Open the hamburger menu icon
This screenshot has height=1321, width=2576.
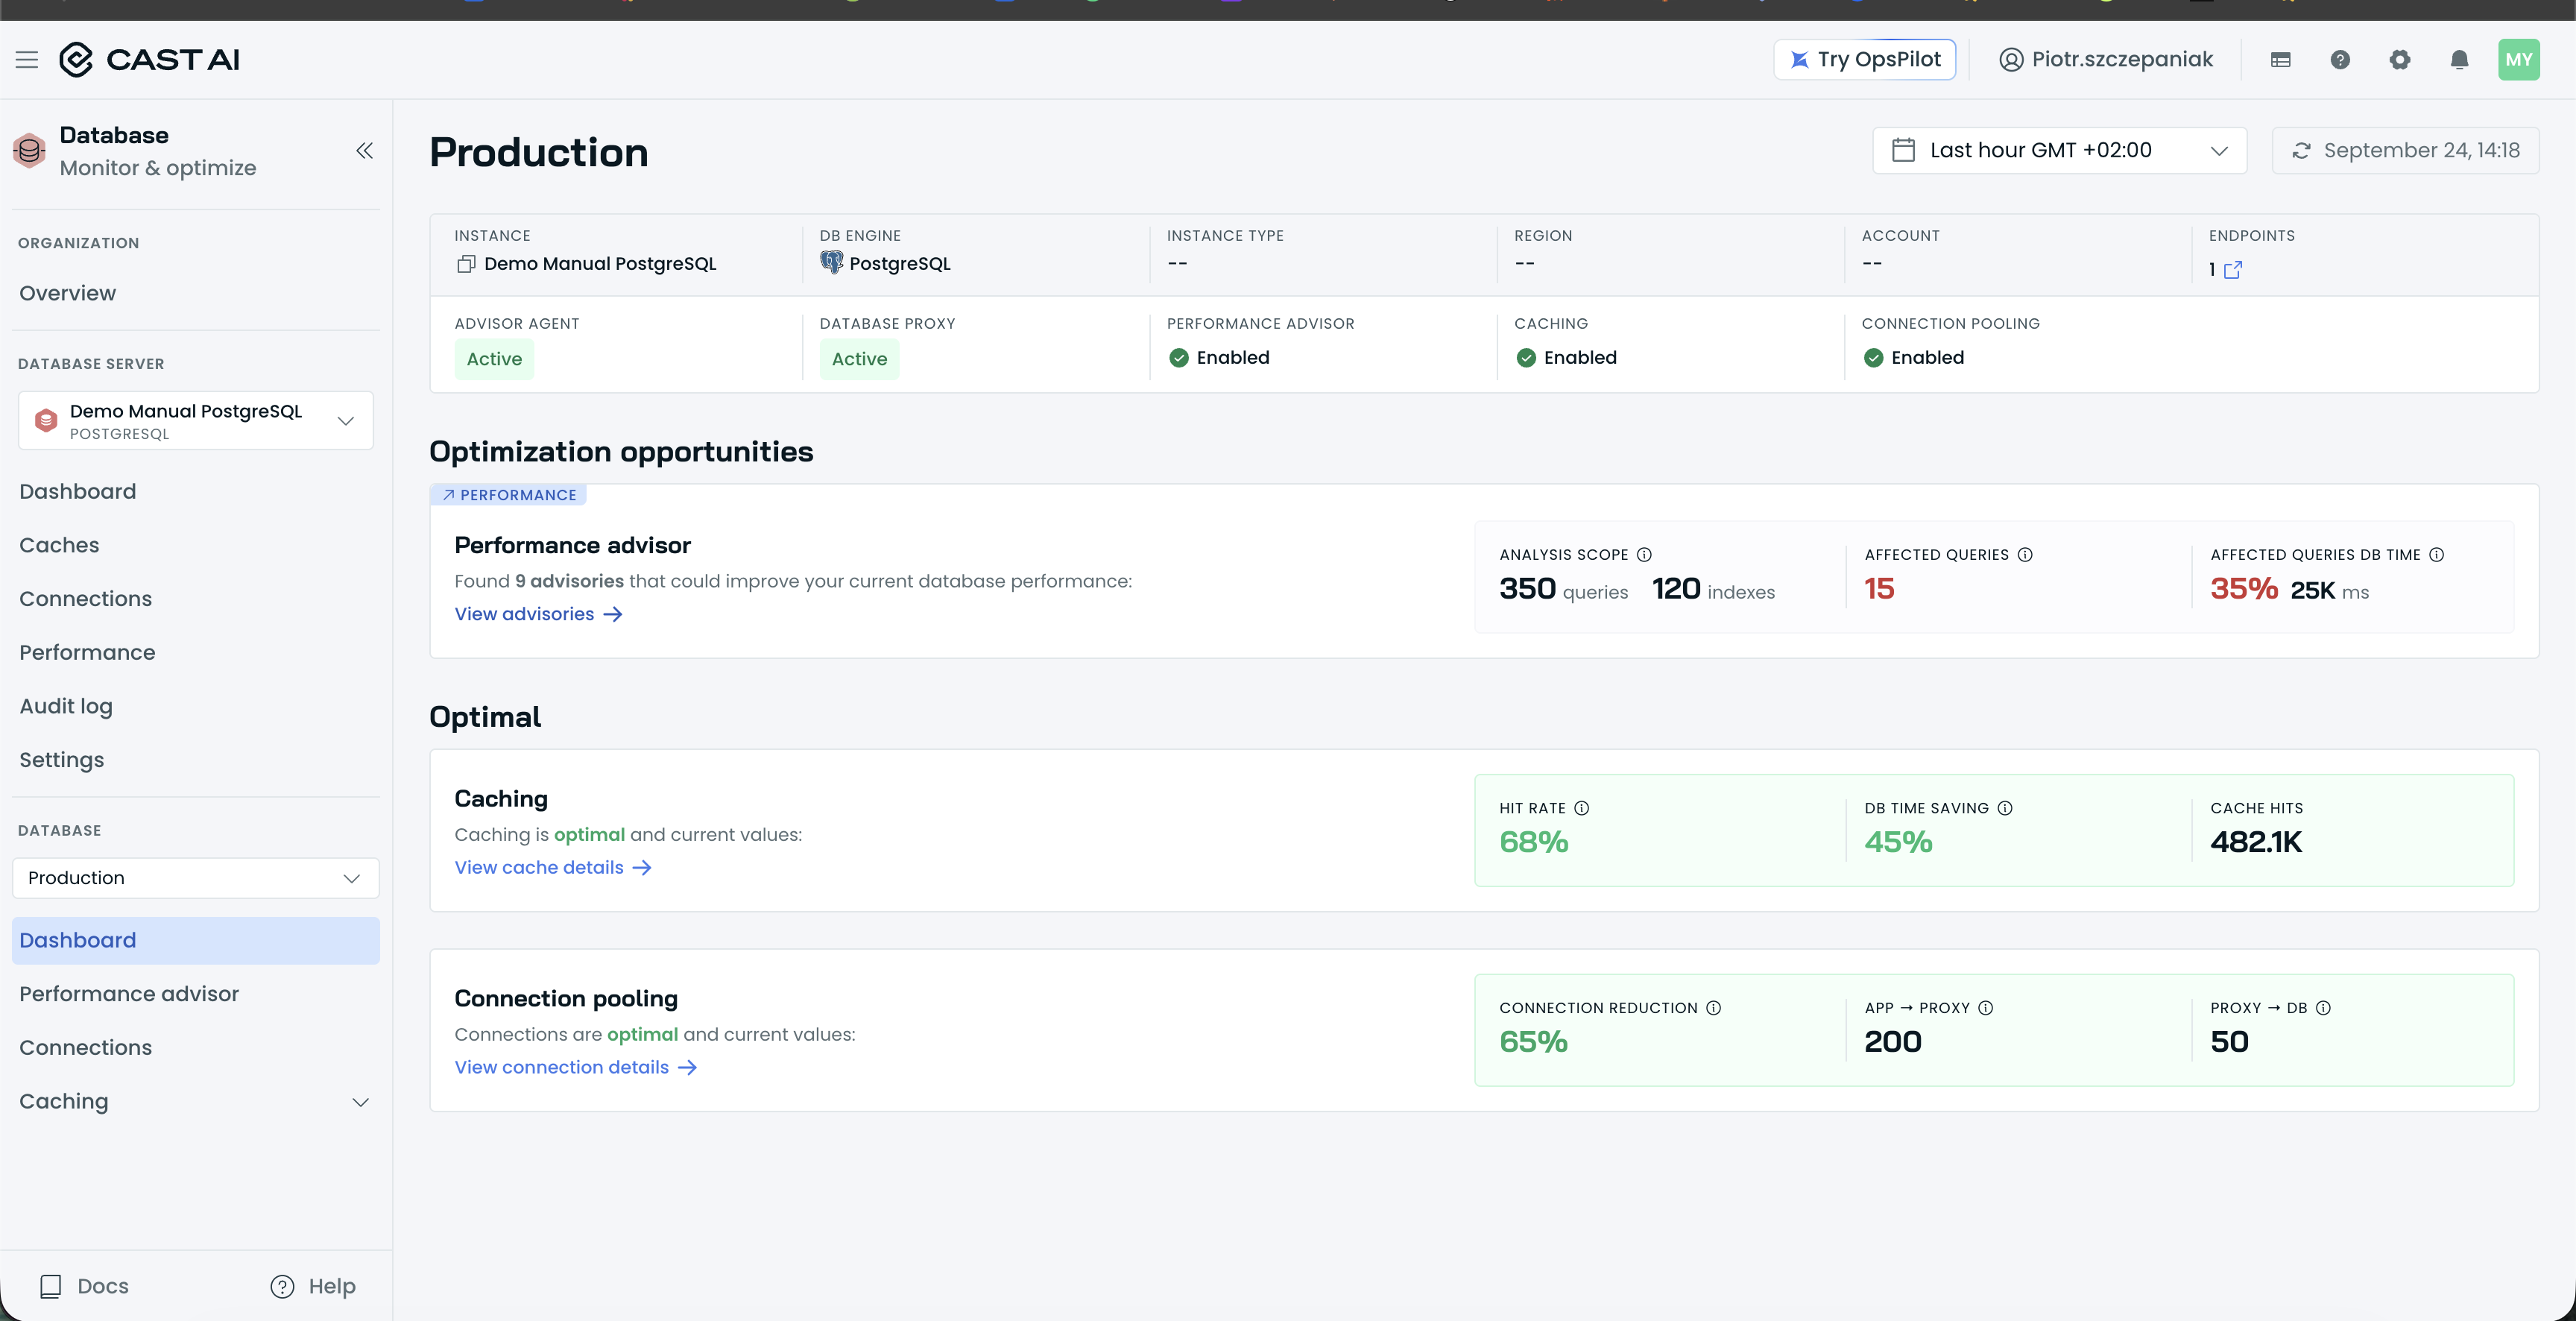[27, 60]
